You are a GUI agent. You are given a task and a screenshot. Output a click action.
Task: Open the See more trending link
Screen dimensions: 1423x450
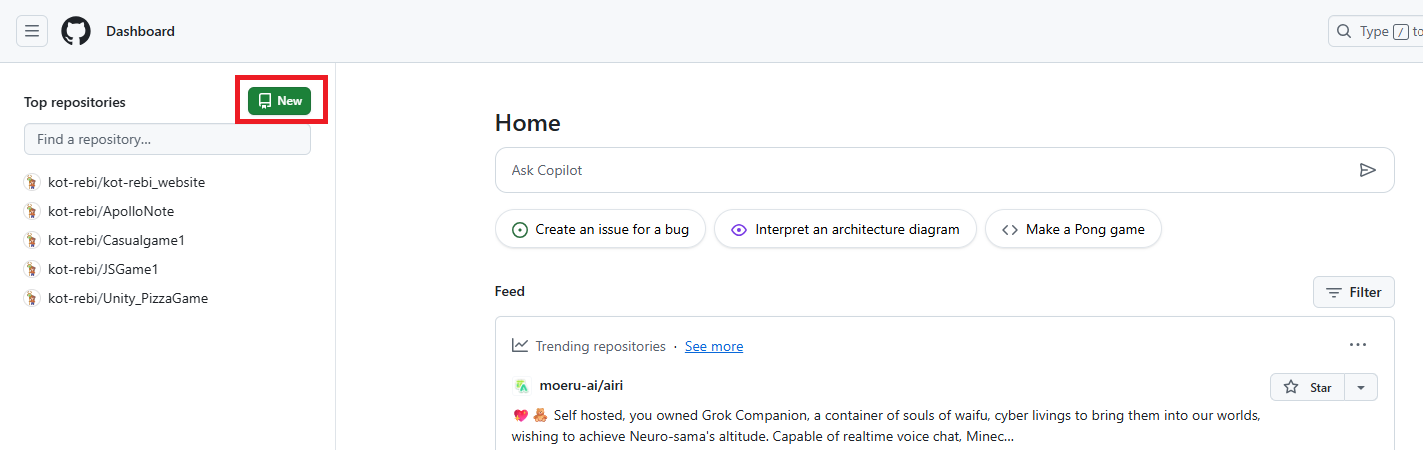tap(714, 346)
